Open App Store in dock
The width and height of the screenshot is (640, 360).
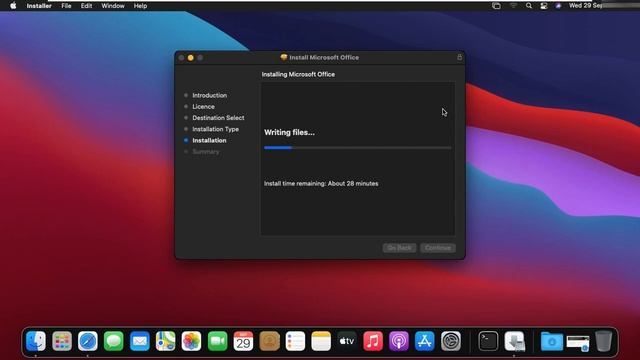425,341
